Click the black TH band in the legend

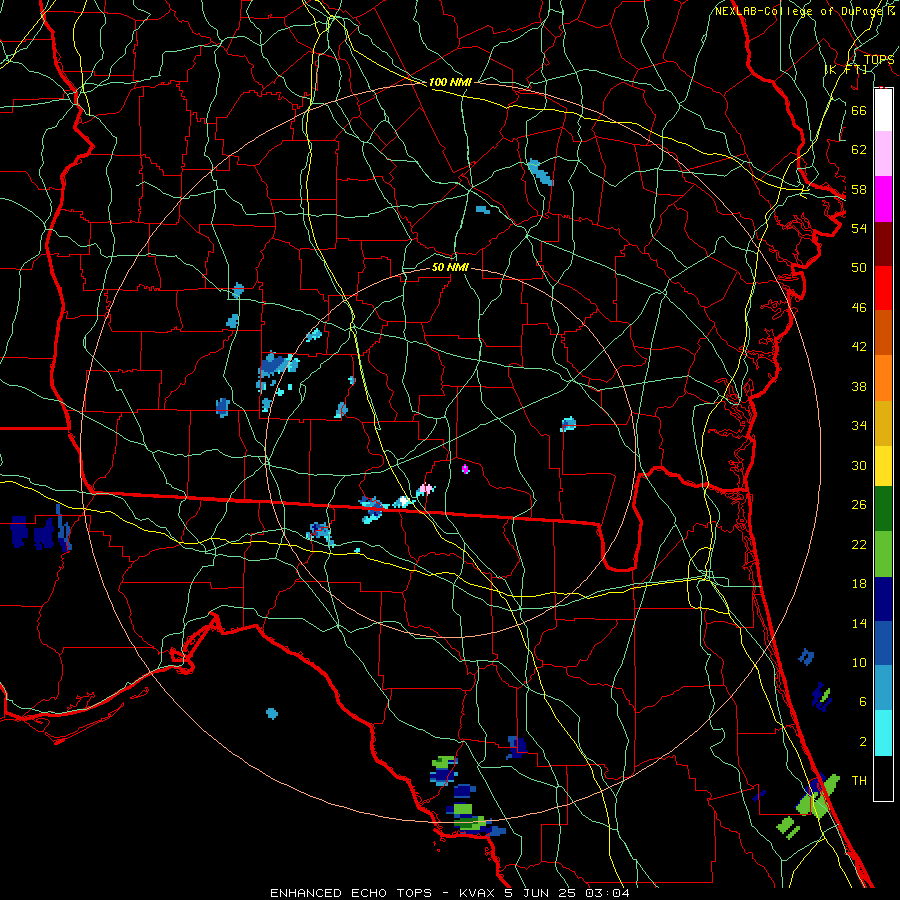(883, 778)
